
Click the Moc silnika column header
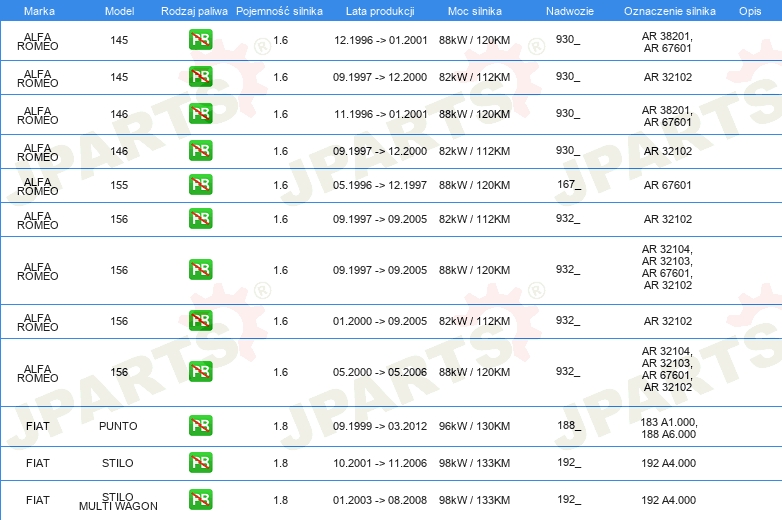[475, 11]
